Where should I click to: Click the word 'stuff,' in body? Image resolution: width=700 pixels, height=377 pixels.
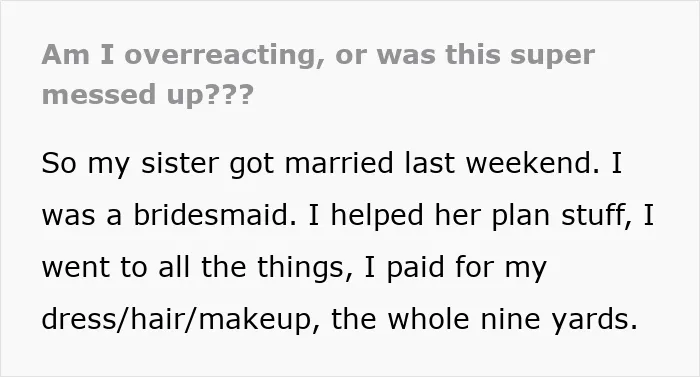[596, 215]
